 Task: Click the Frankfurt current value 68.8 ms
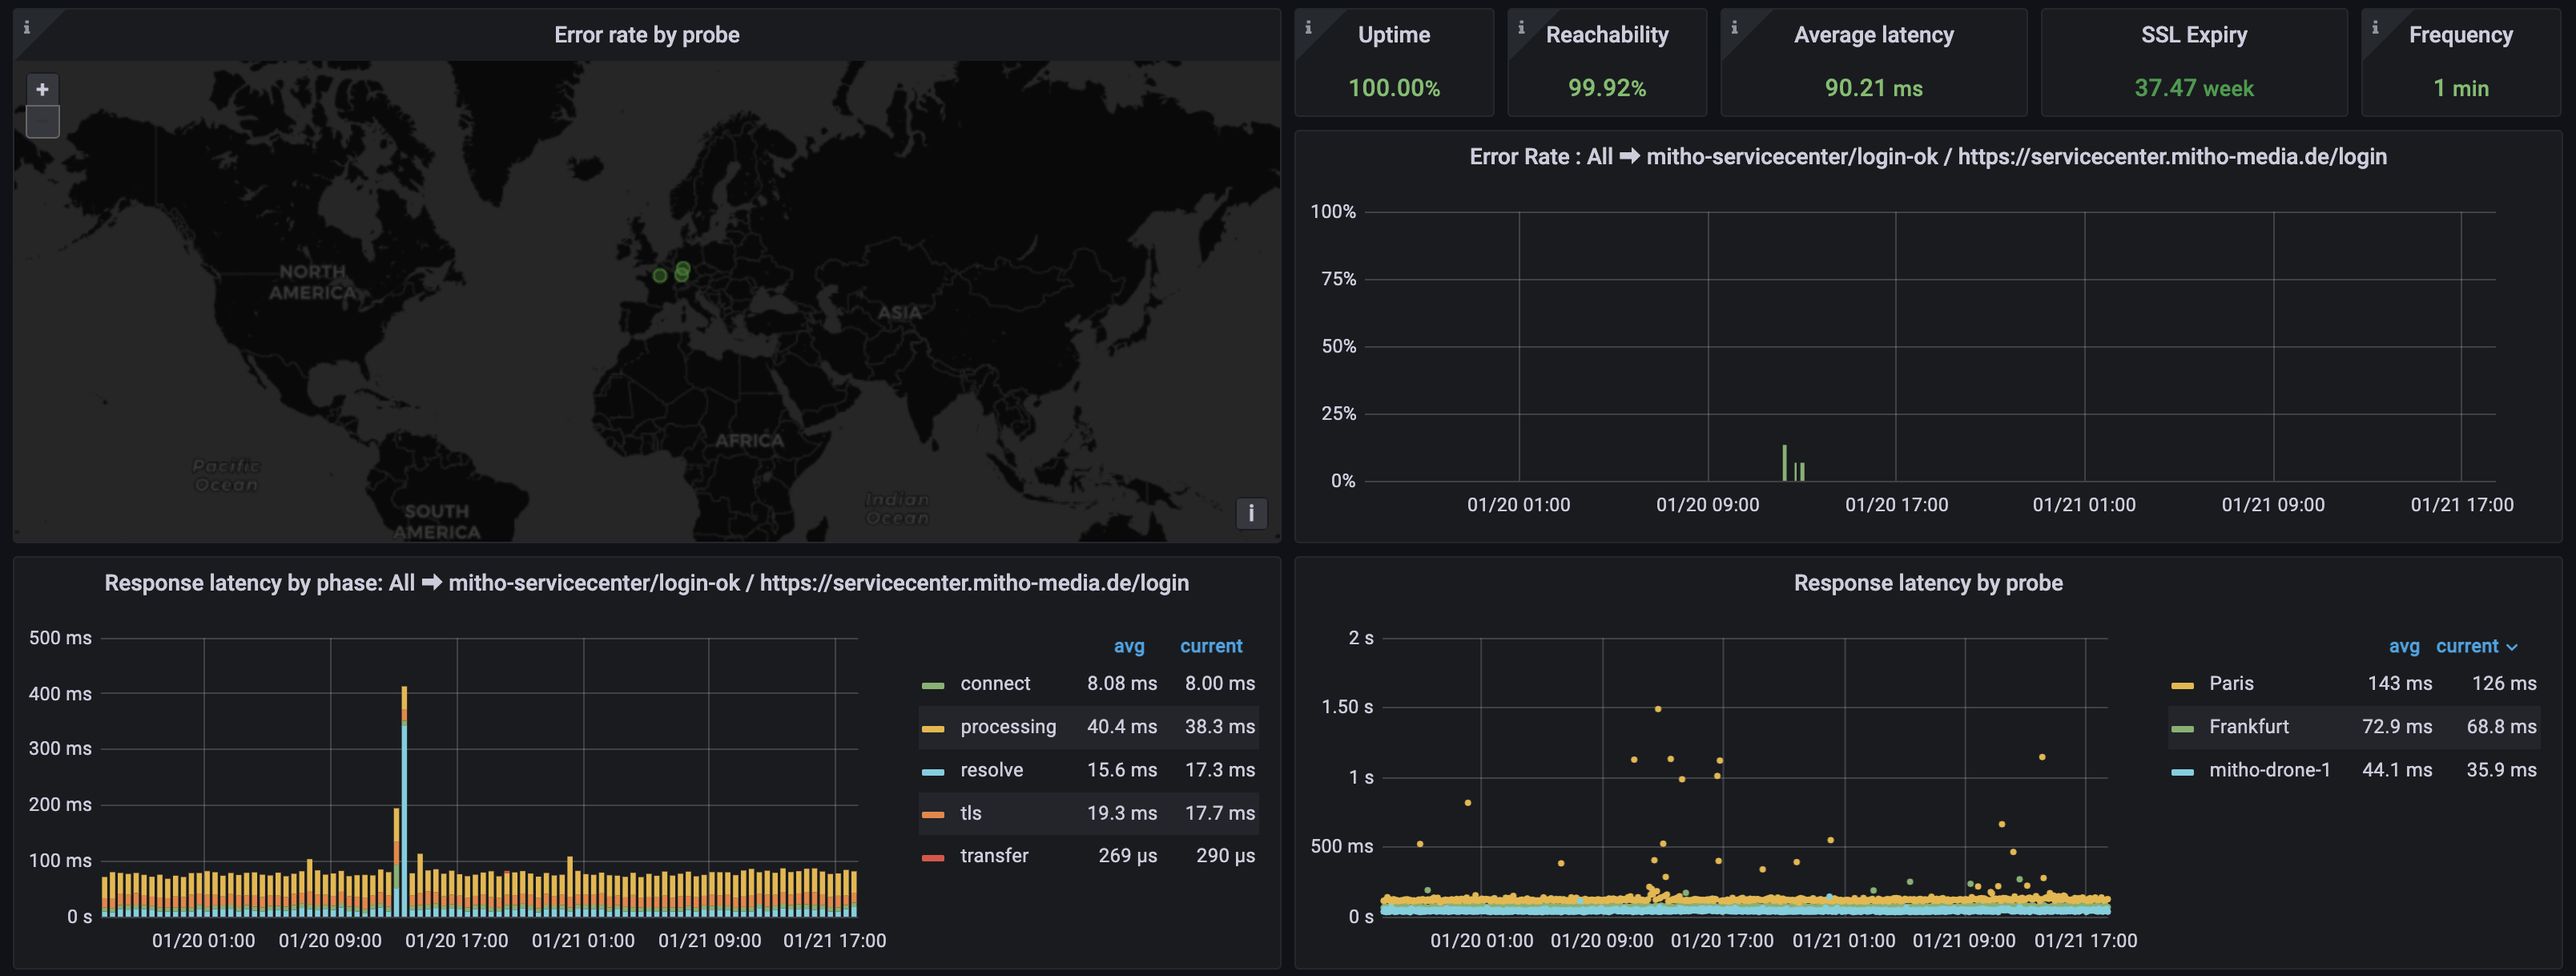point(2501,727)
